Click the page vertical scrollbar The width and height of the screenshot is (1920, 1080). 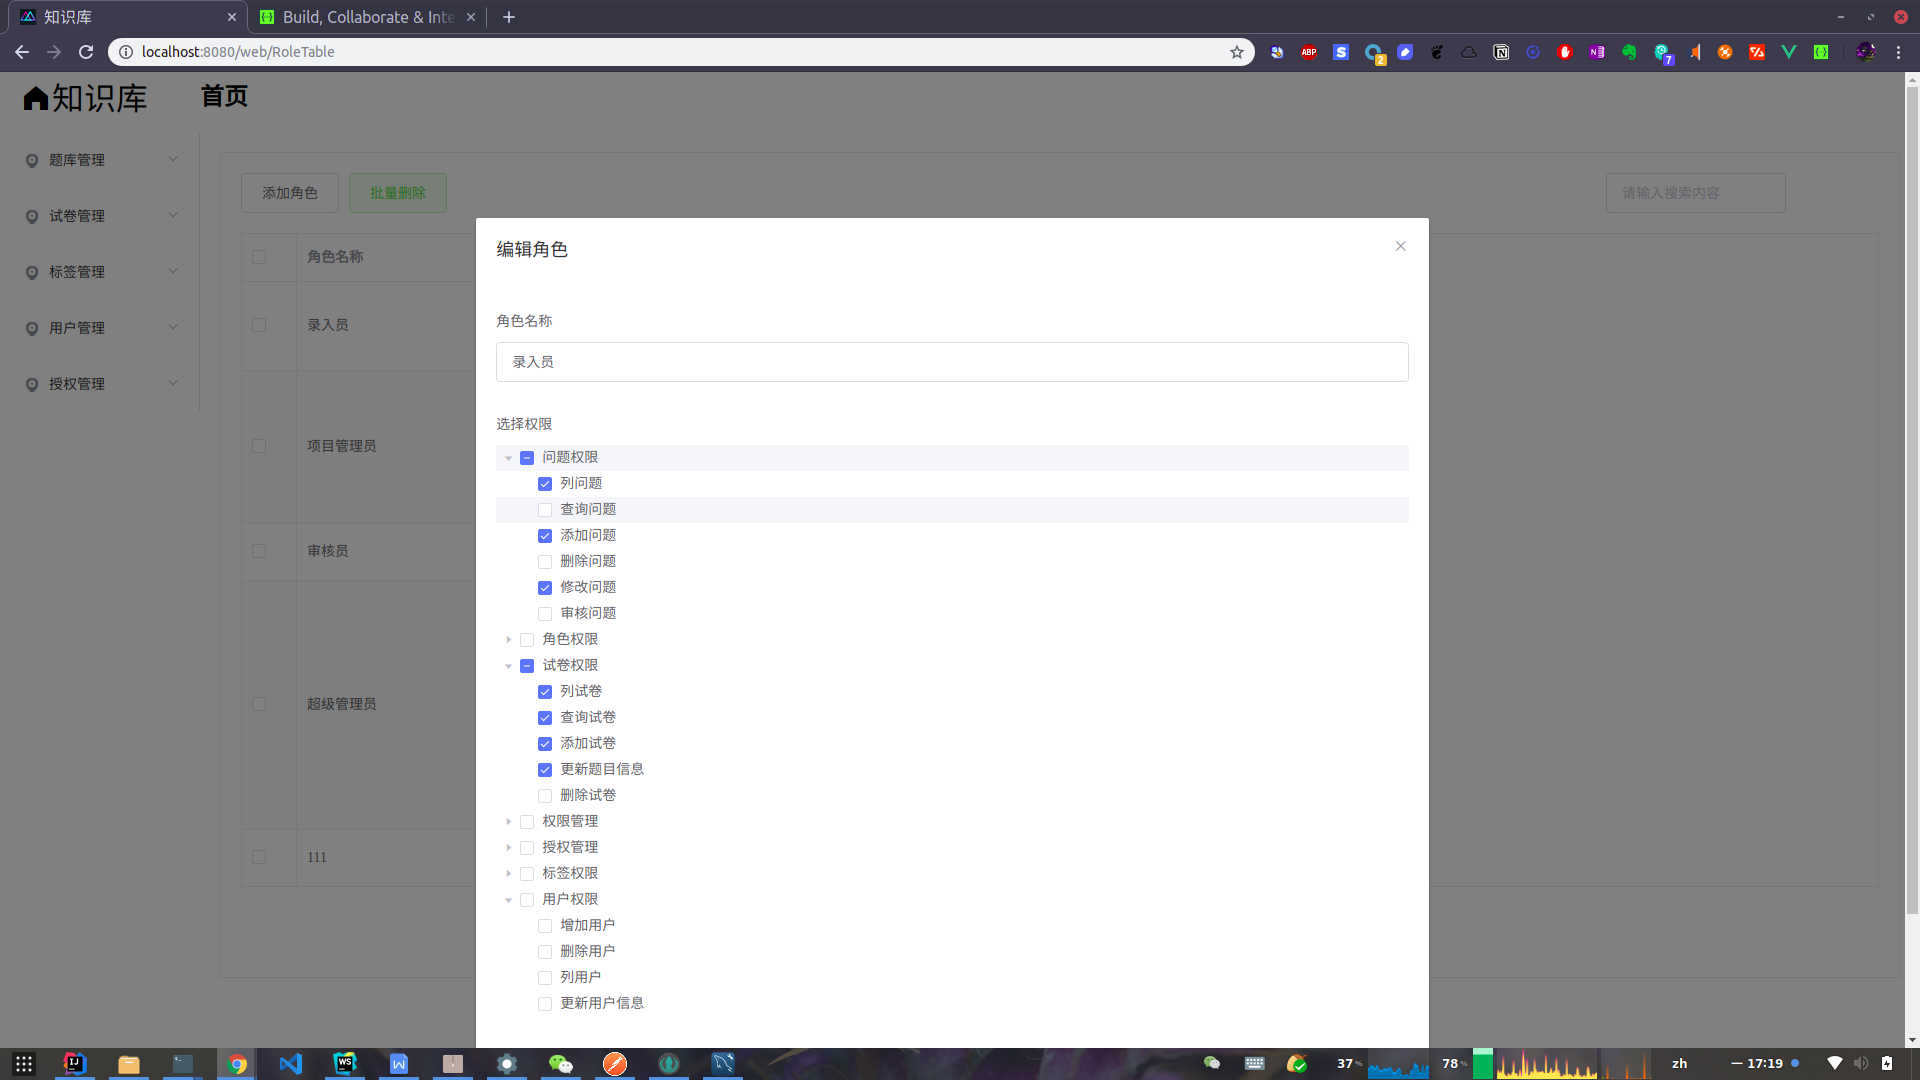click(1911, 500)
